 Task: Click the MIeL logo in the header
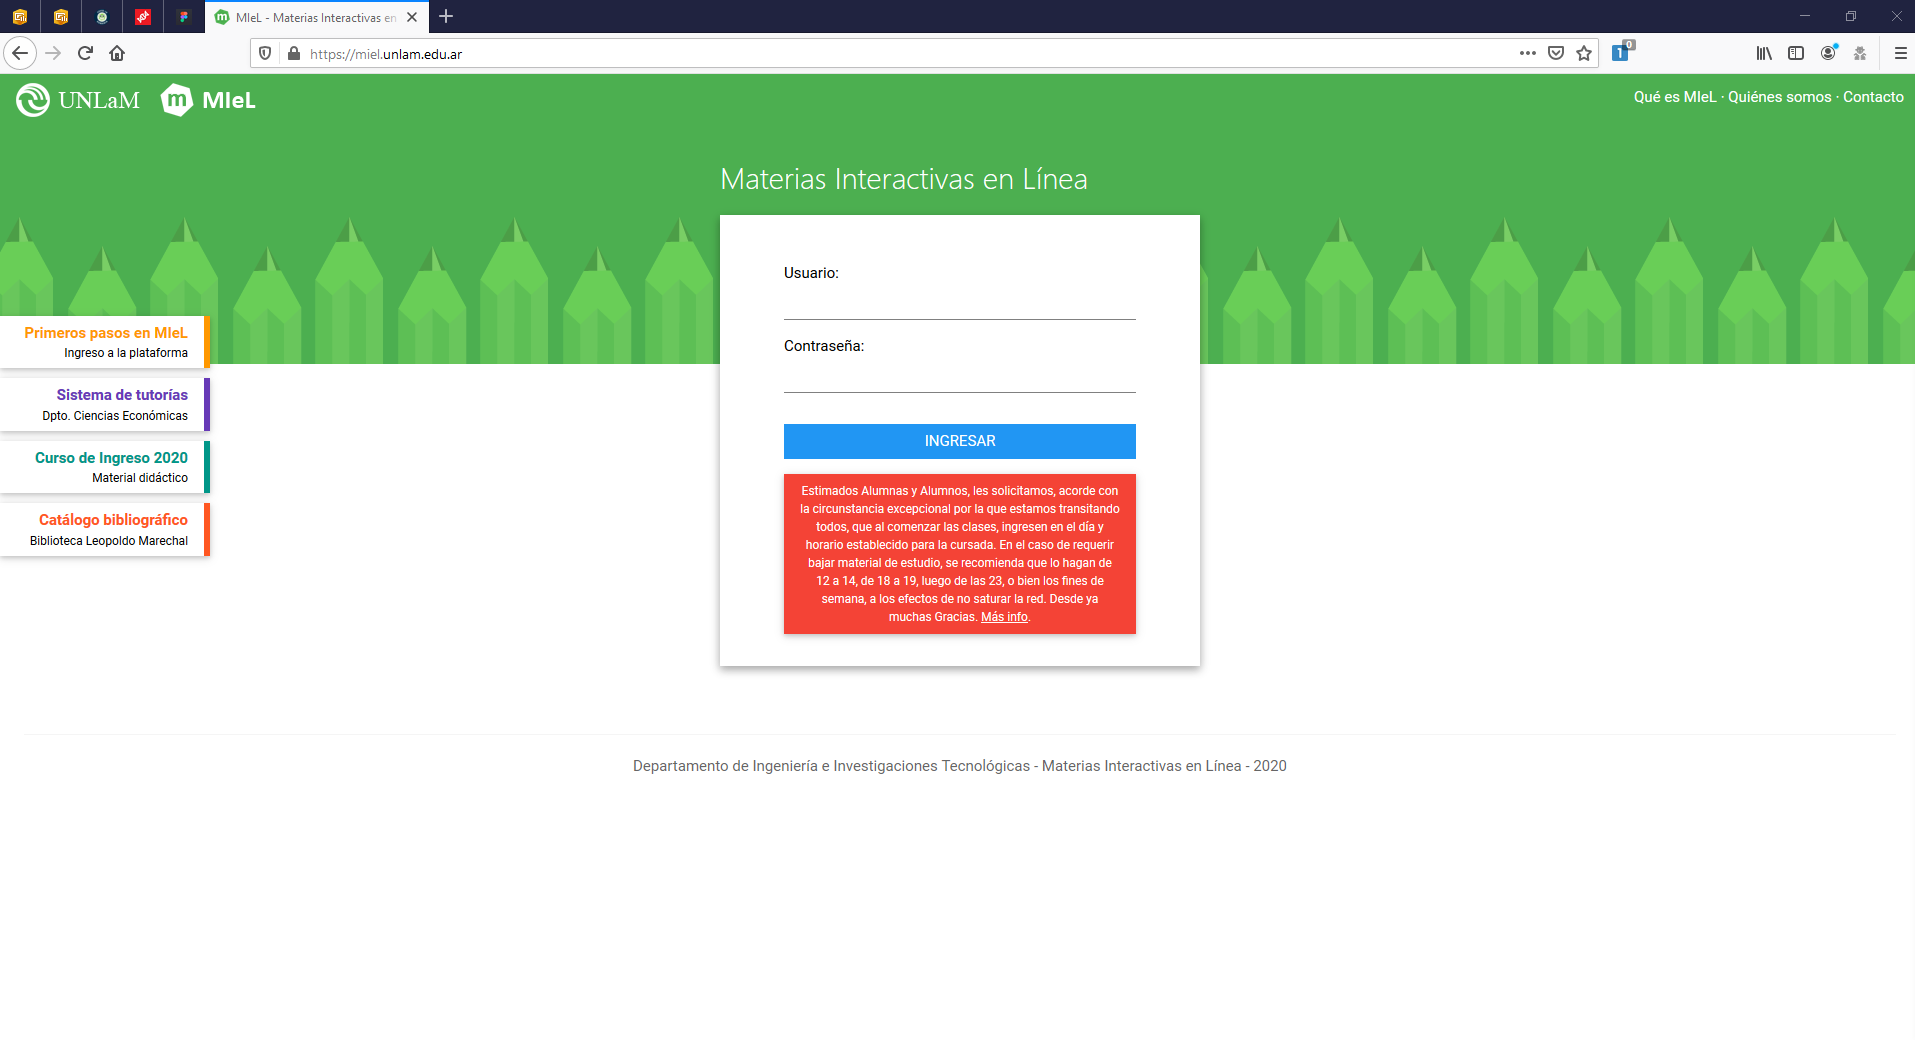208,100
